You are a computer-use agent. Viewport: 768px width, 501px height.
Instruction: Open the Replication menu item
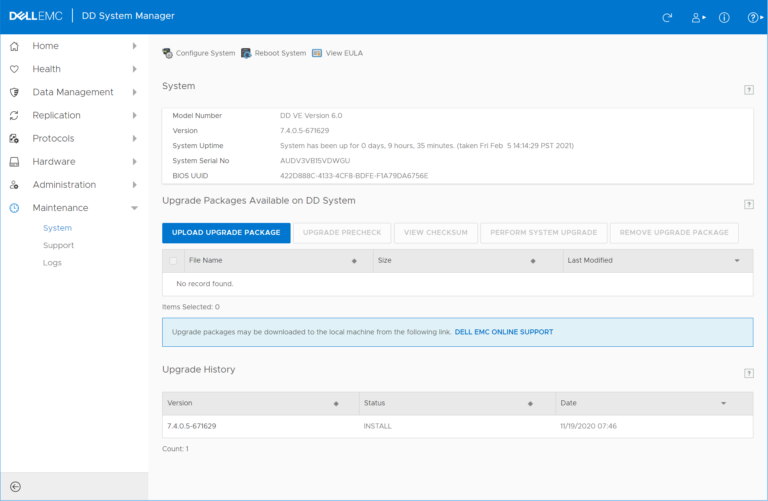point(56,116)
